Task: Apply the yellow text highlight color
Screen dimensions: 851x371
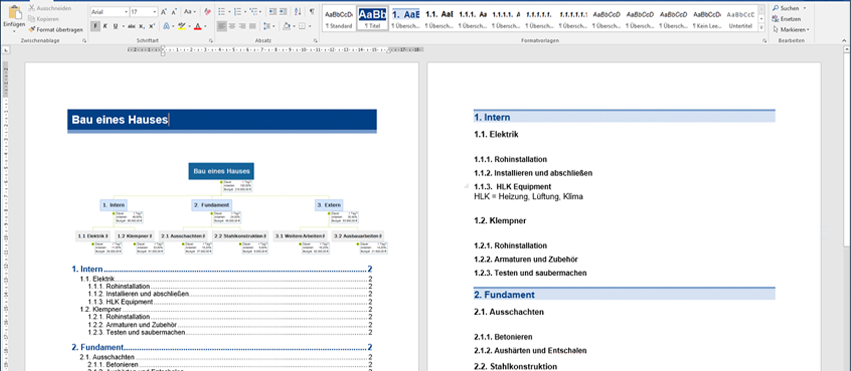Action: coord(181,26)
